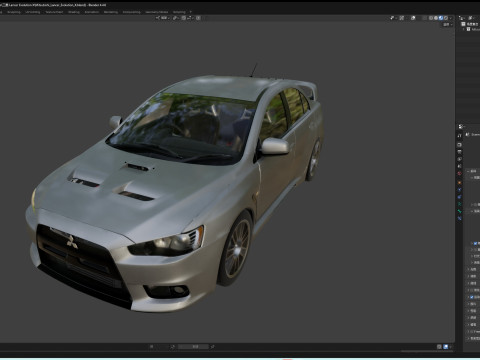
Task: Toggle the lower blue checked checkbox in properties
Action: coord(472,297)
